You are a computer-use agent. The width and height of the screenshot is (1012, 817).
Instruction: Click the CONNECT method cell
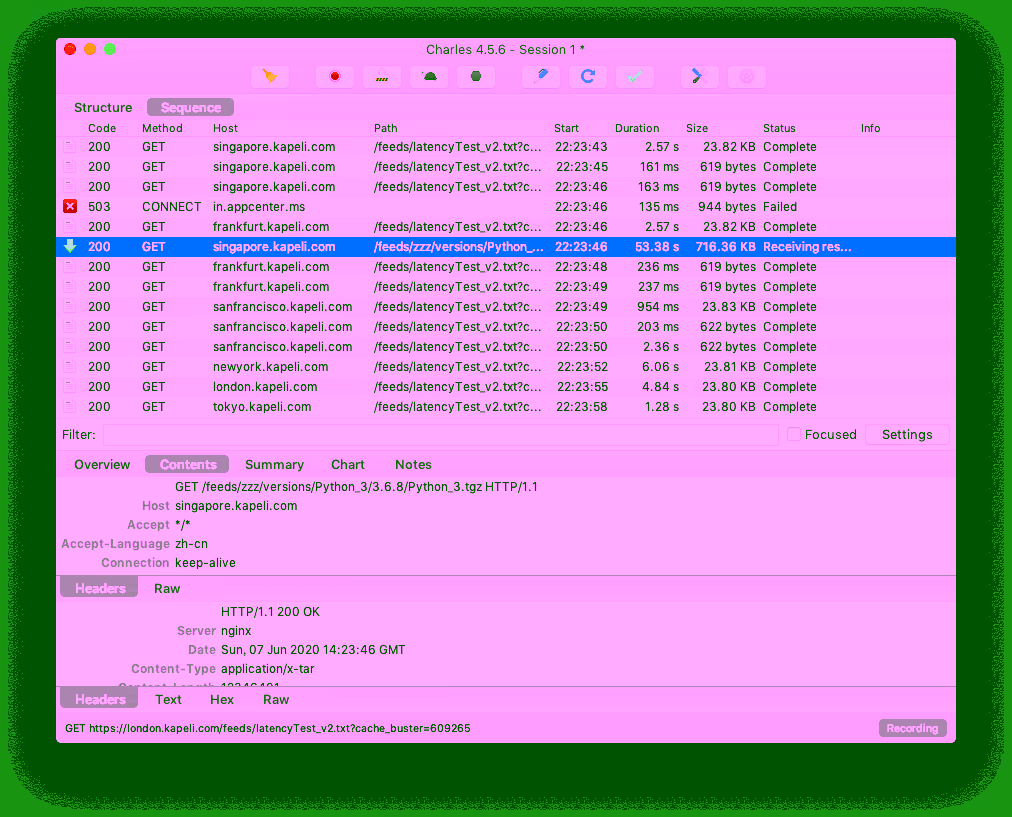tap(172, 207)
